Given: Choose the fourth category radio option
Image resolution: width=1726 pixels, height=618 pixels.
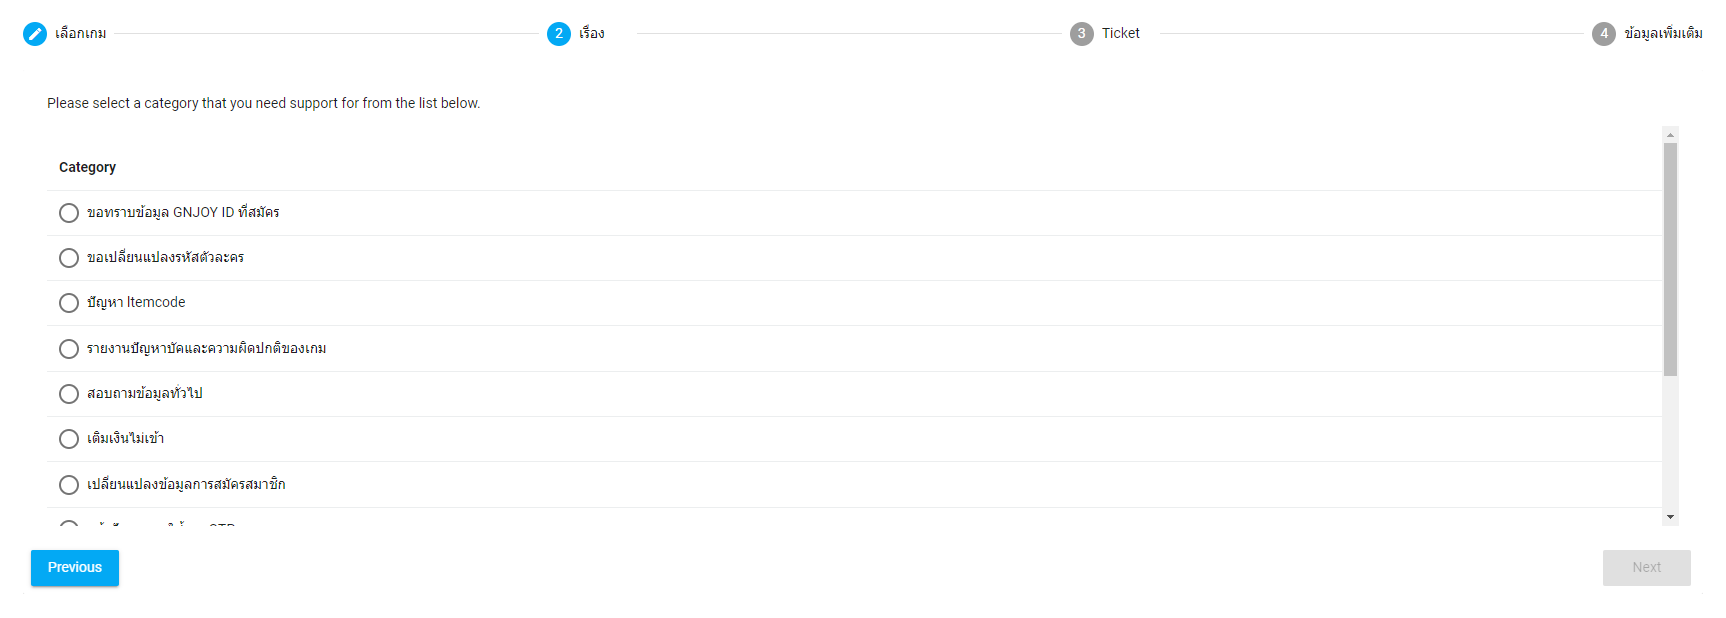Looking at the screenshot, I should click(x=69, y=349).
